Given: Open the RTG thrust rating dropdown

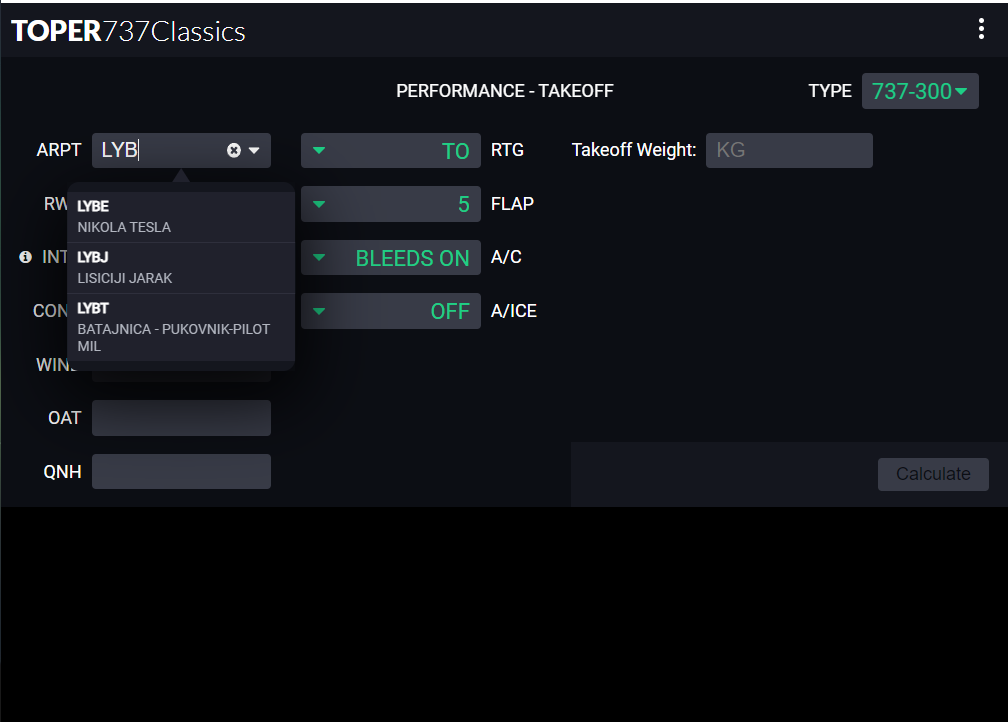Looking at the screenshot, I should [390, 151].
